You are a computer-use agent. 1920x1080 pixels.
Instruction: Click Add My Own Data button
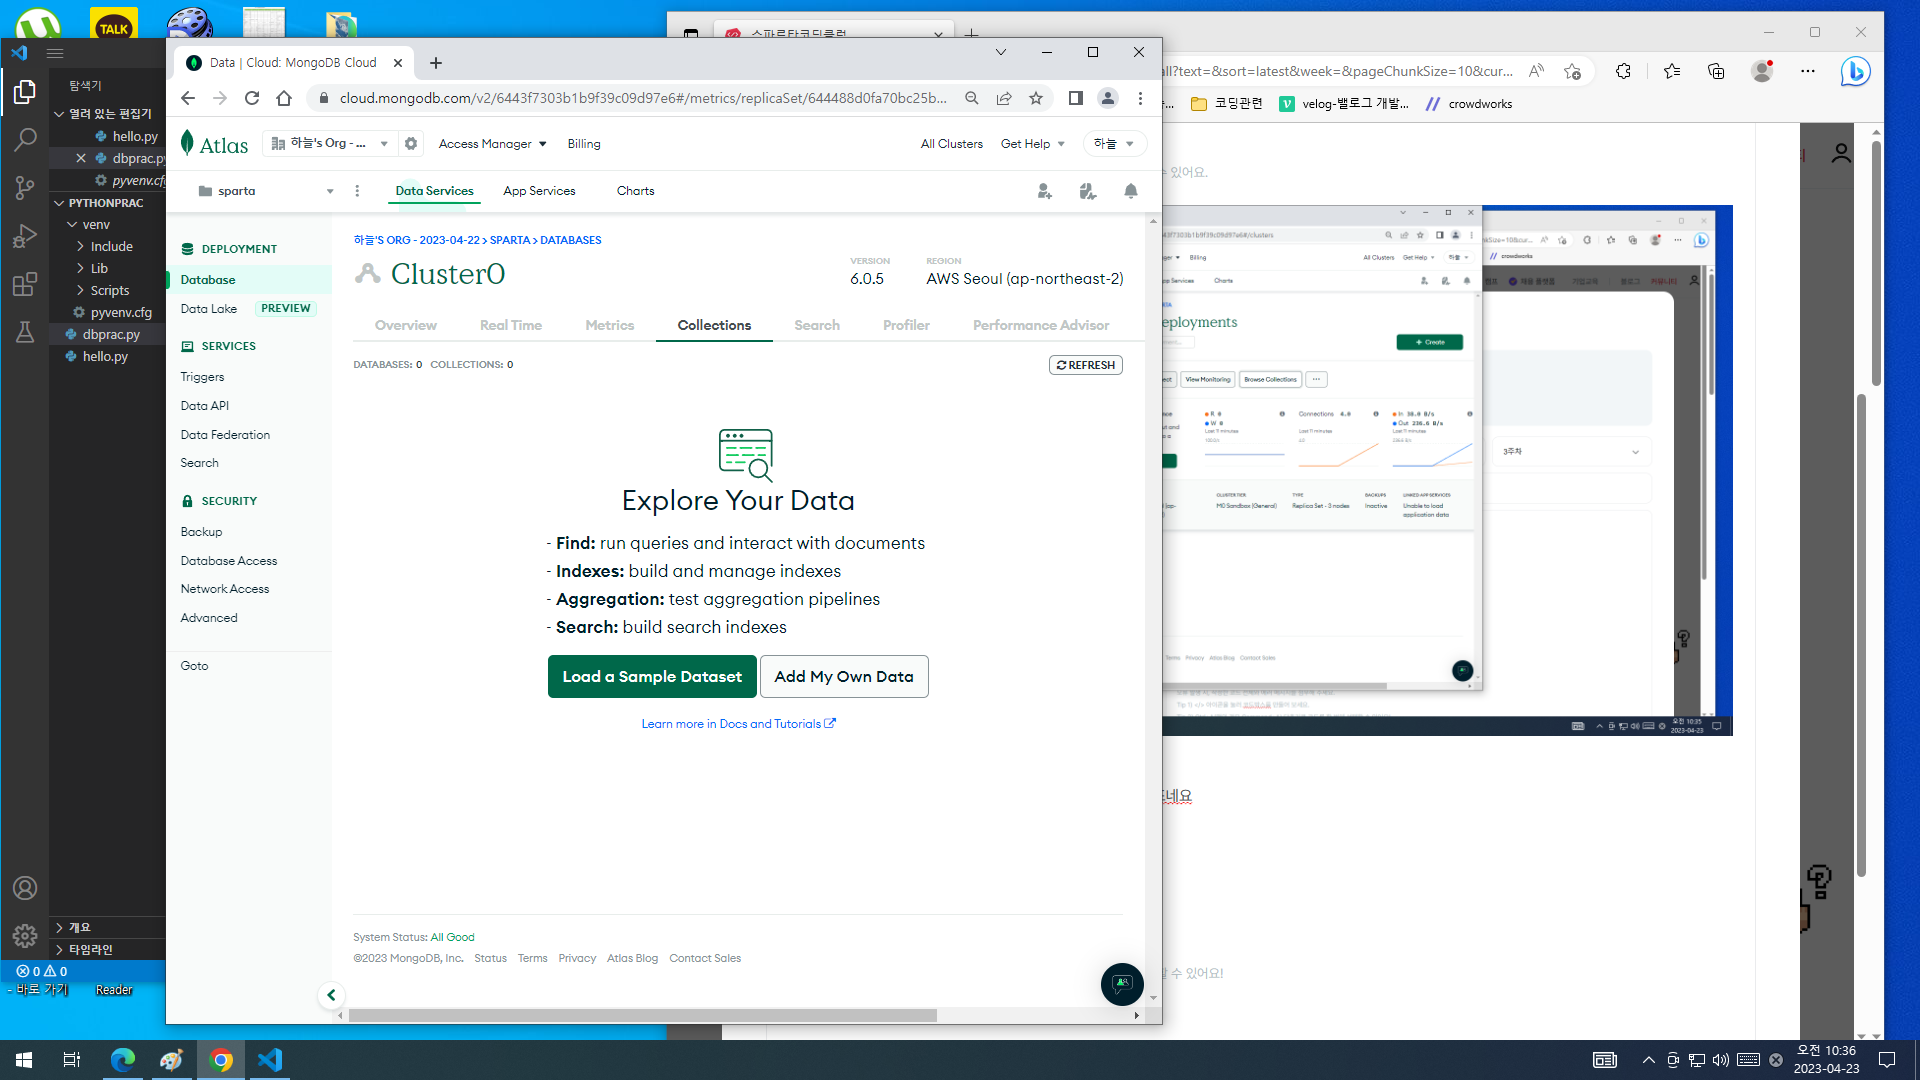844,677
